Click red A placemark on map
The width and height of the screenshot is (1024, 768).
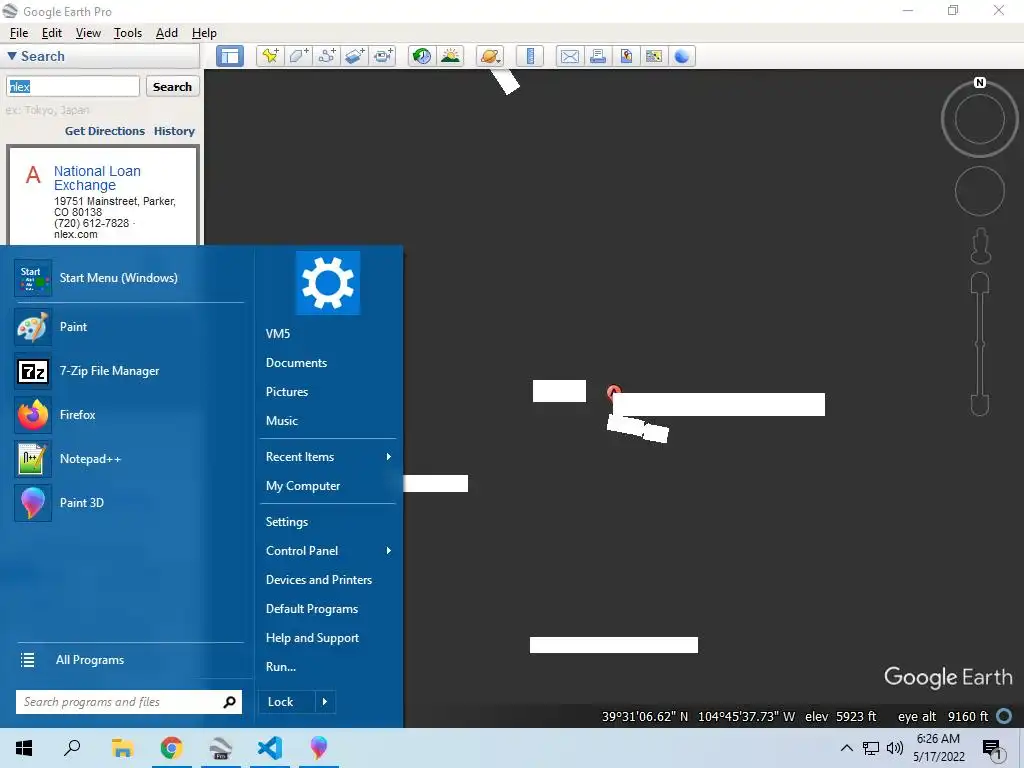613,392
